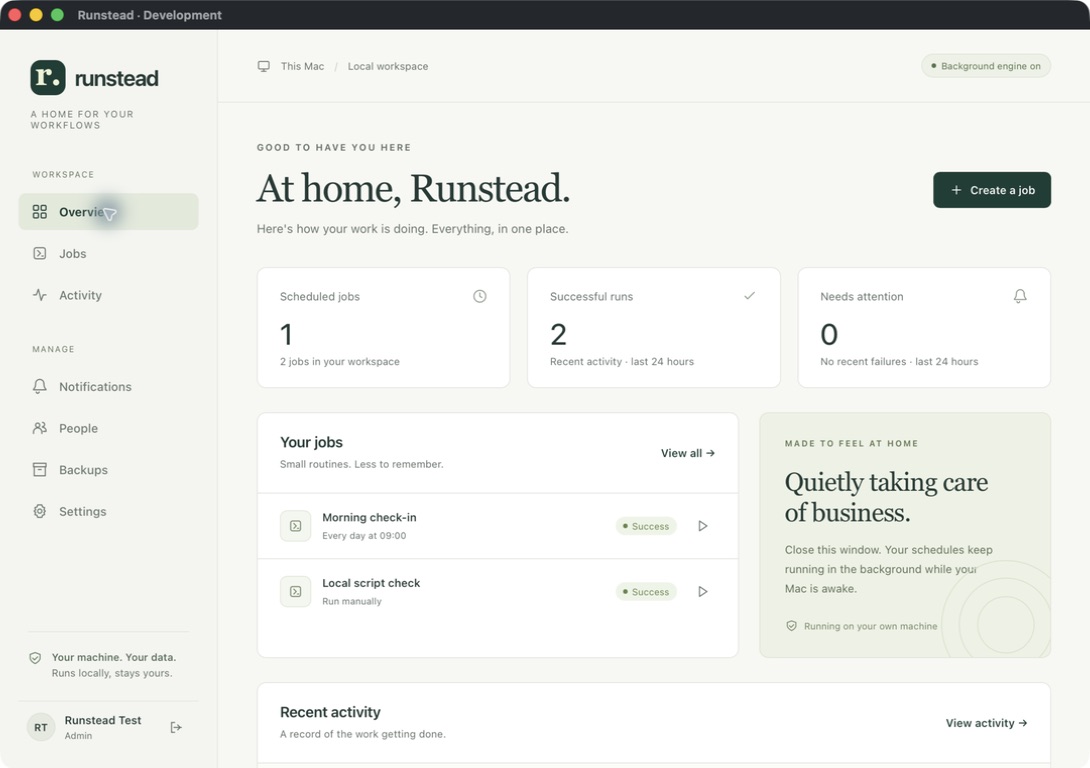Click the checkmark icon on Successful runs card

(x=749, y=295)
